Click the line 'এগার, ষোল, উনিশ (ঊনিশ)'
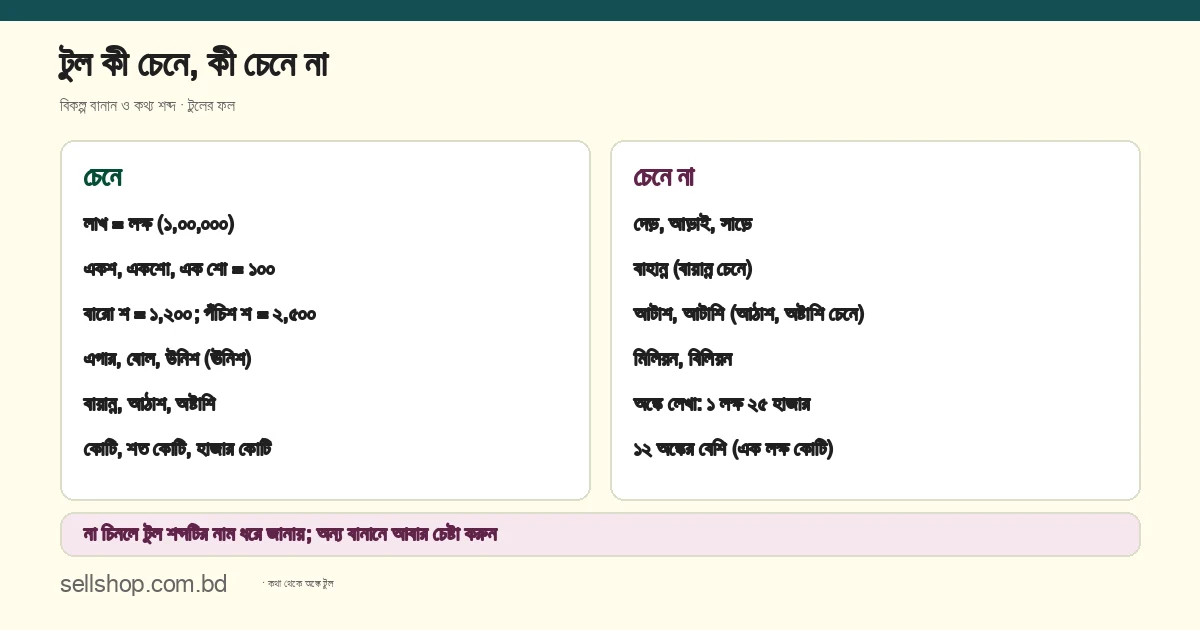 click(167, 359)
